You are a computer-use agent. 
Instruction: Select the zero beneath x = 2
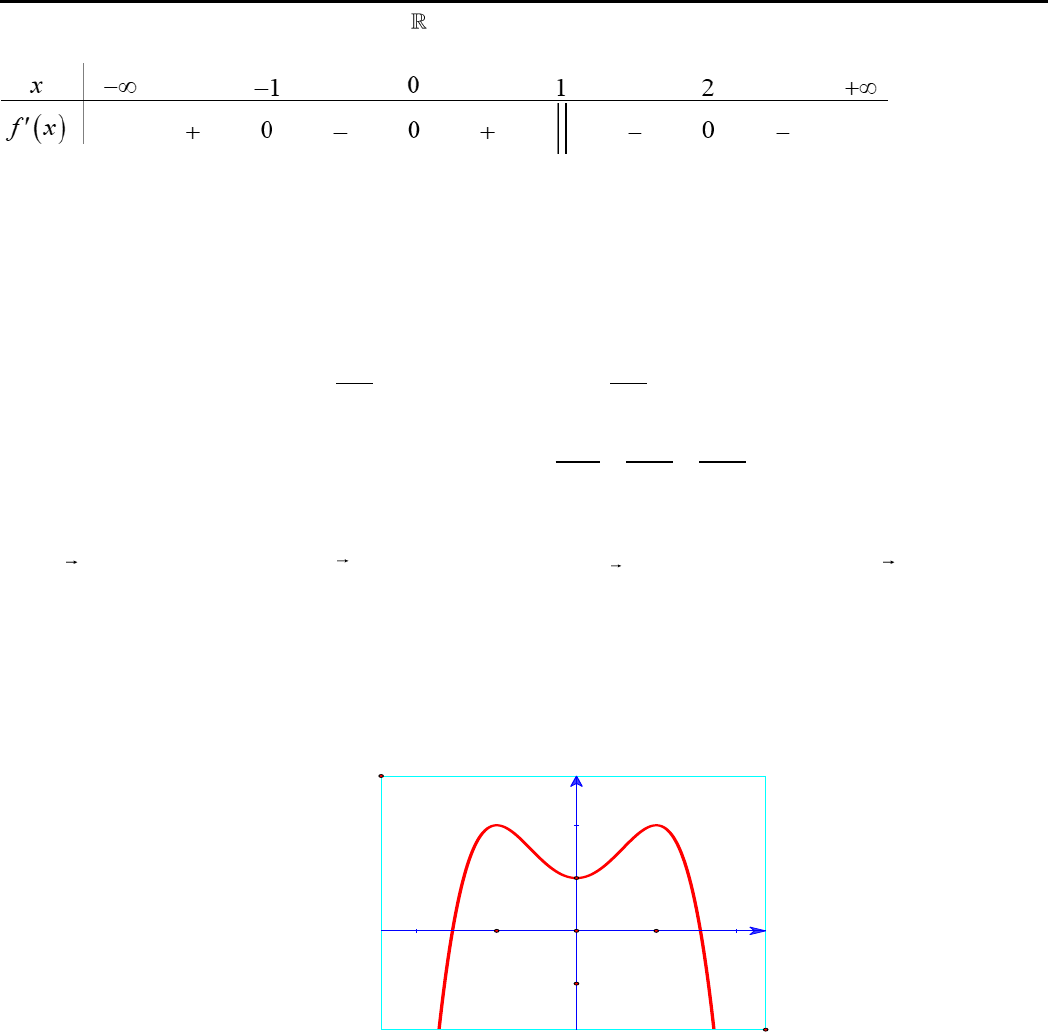point(707,133)
